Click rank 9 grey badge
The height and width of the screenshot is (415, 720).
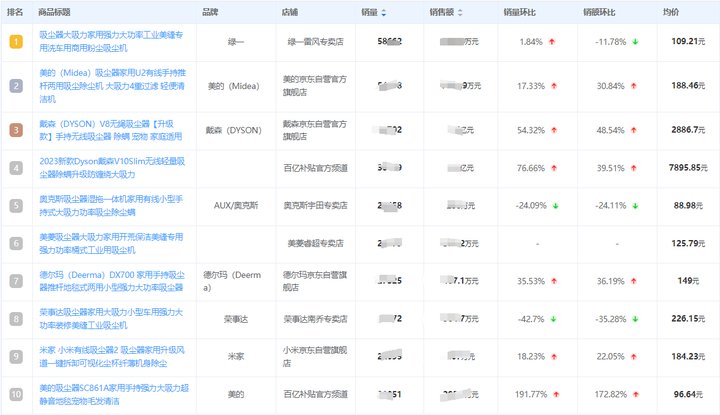(x=16, y=356)
